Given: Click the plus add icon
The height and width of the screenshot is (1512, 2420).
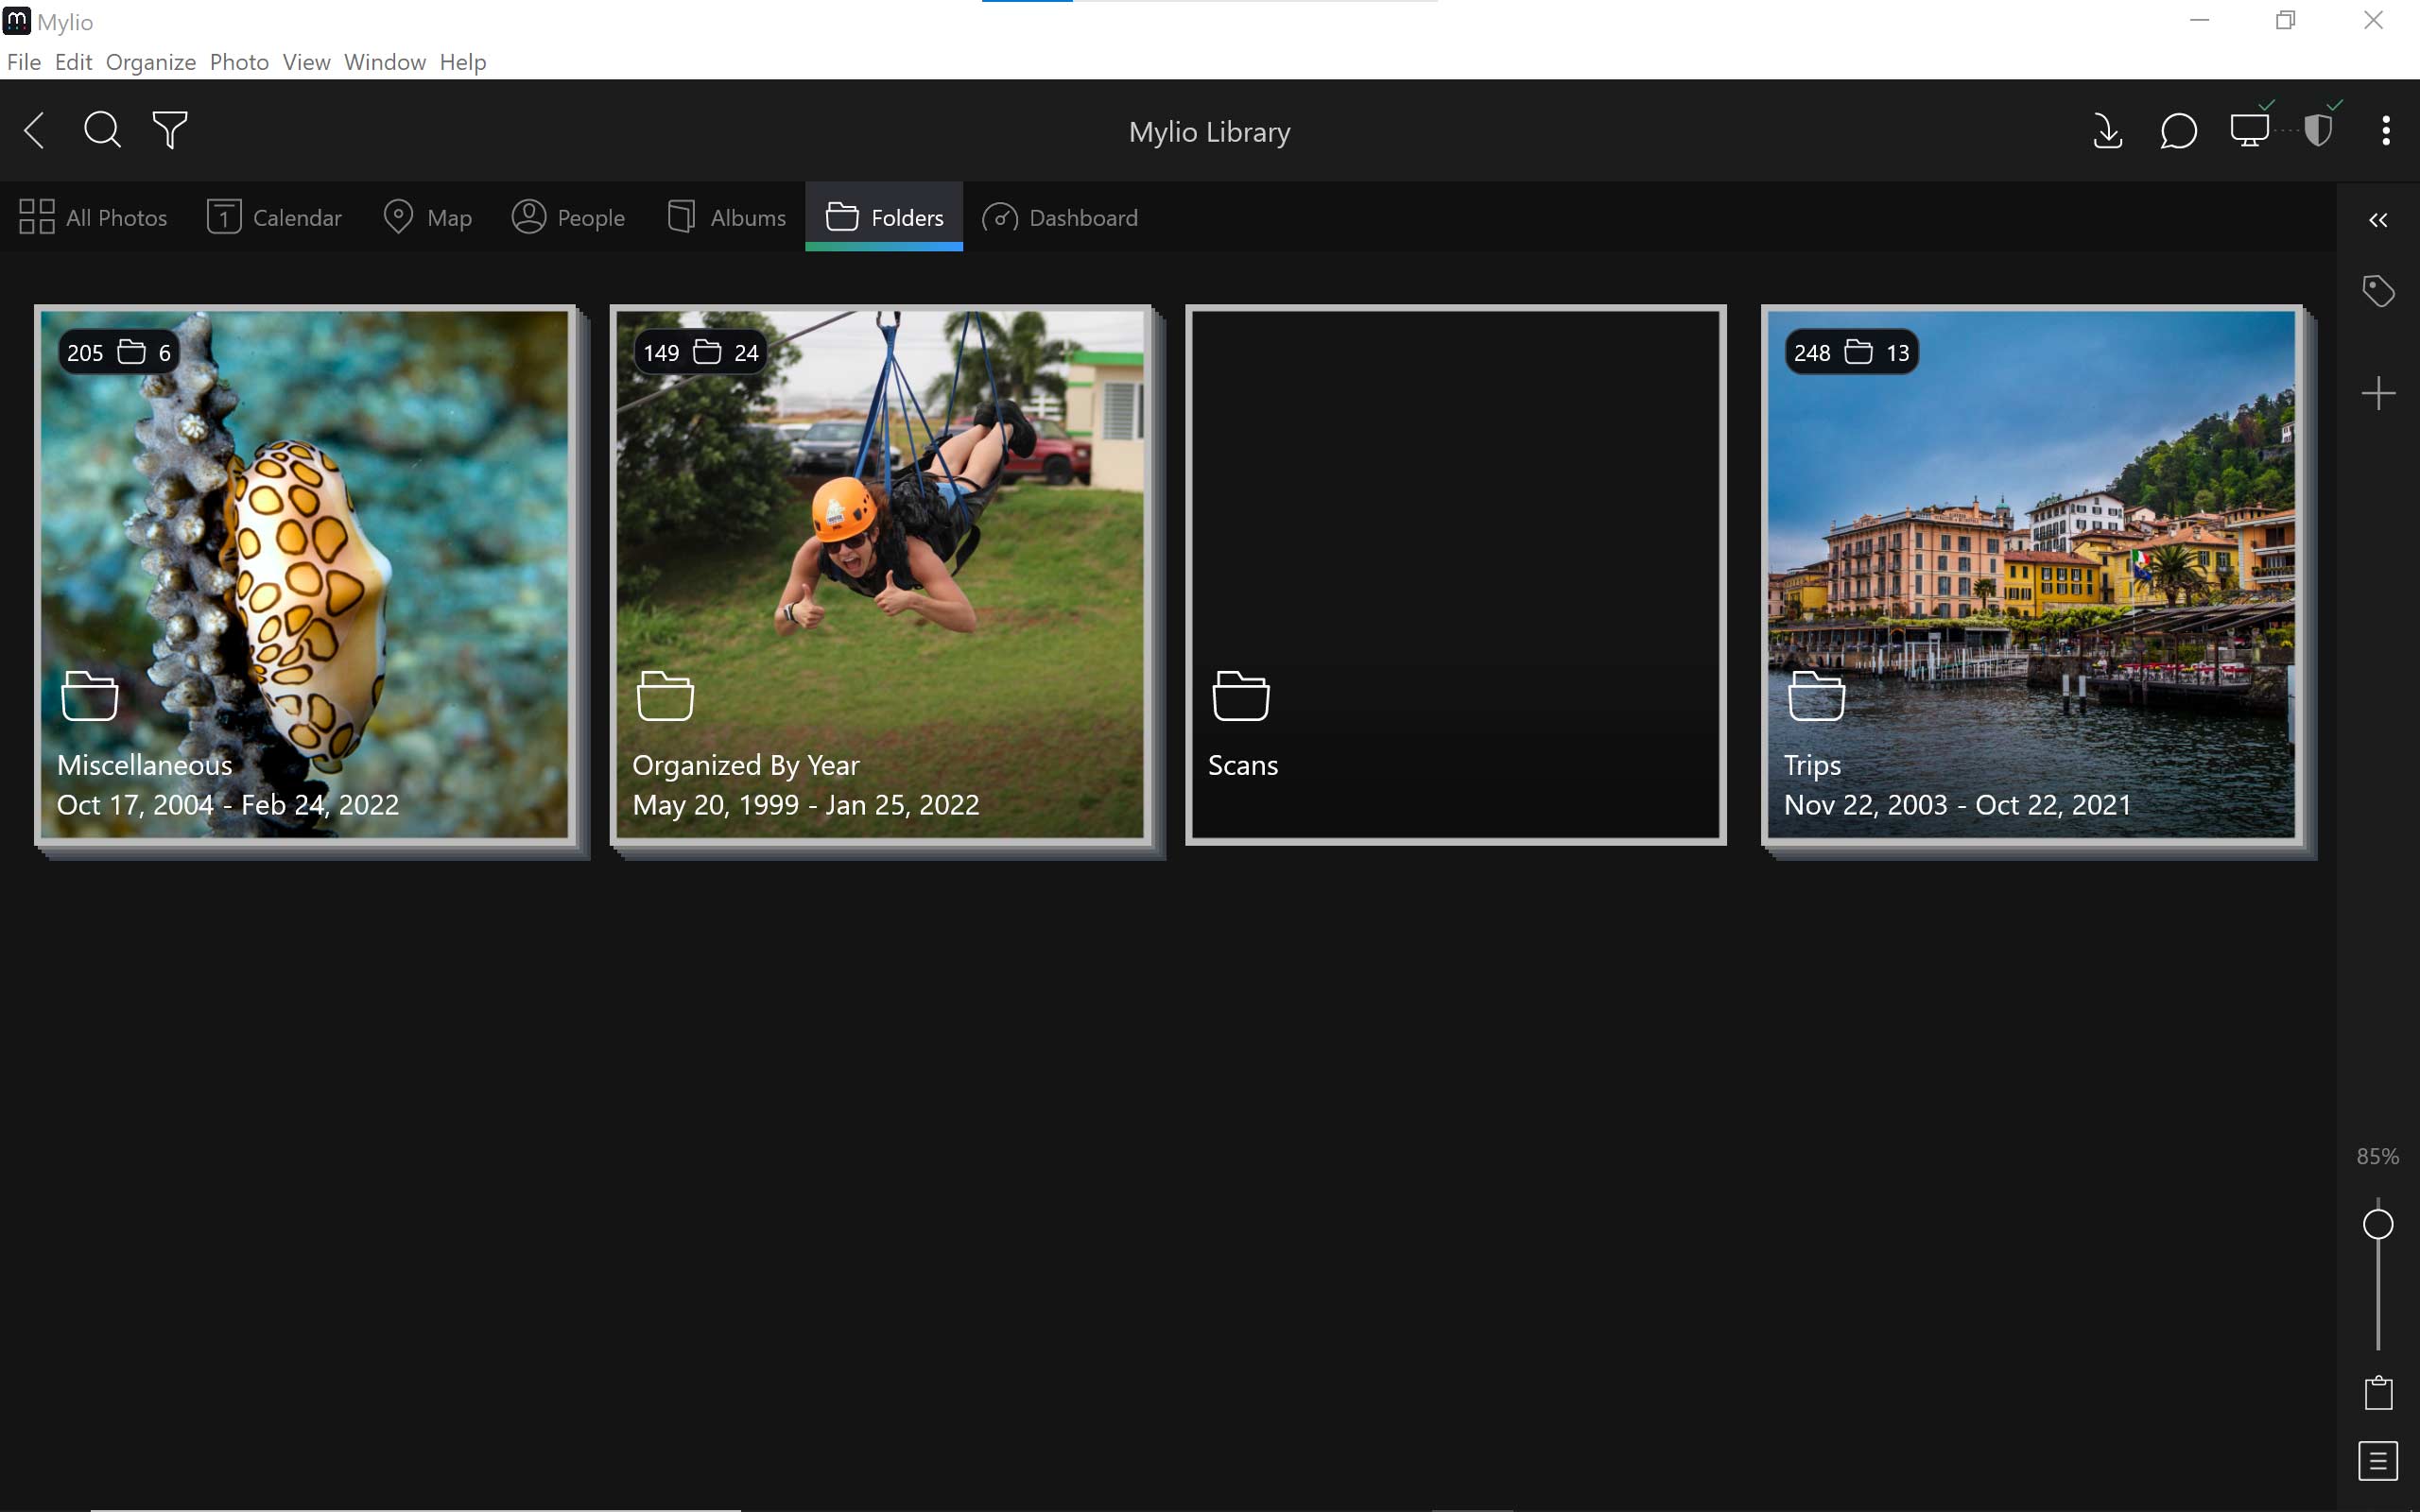Looking at the screenshot, I should click(2378, 393).
